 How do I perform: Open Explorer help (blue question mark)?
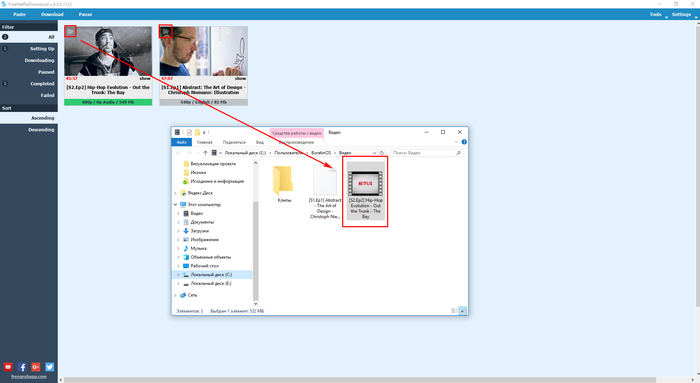(464, 142)
